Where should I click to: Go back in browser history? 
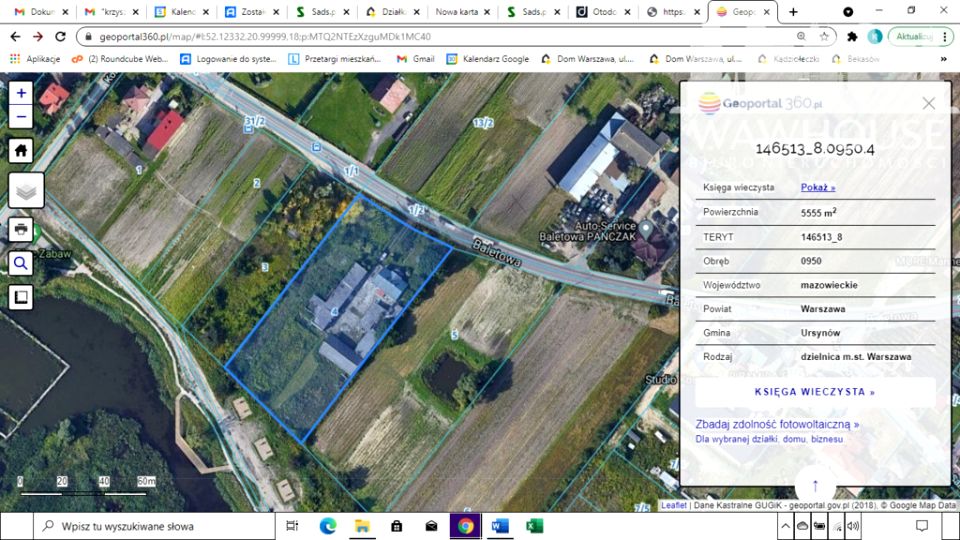pyautogui.click(x=15, y=37)
